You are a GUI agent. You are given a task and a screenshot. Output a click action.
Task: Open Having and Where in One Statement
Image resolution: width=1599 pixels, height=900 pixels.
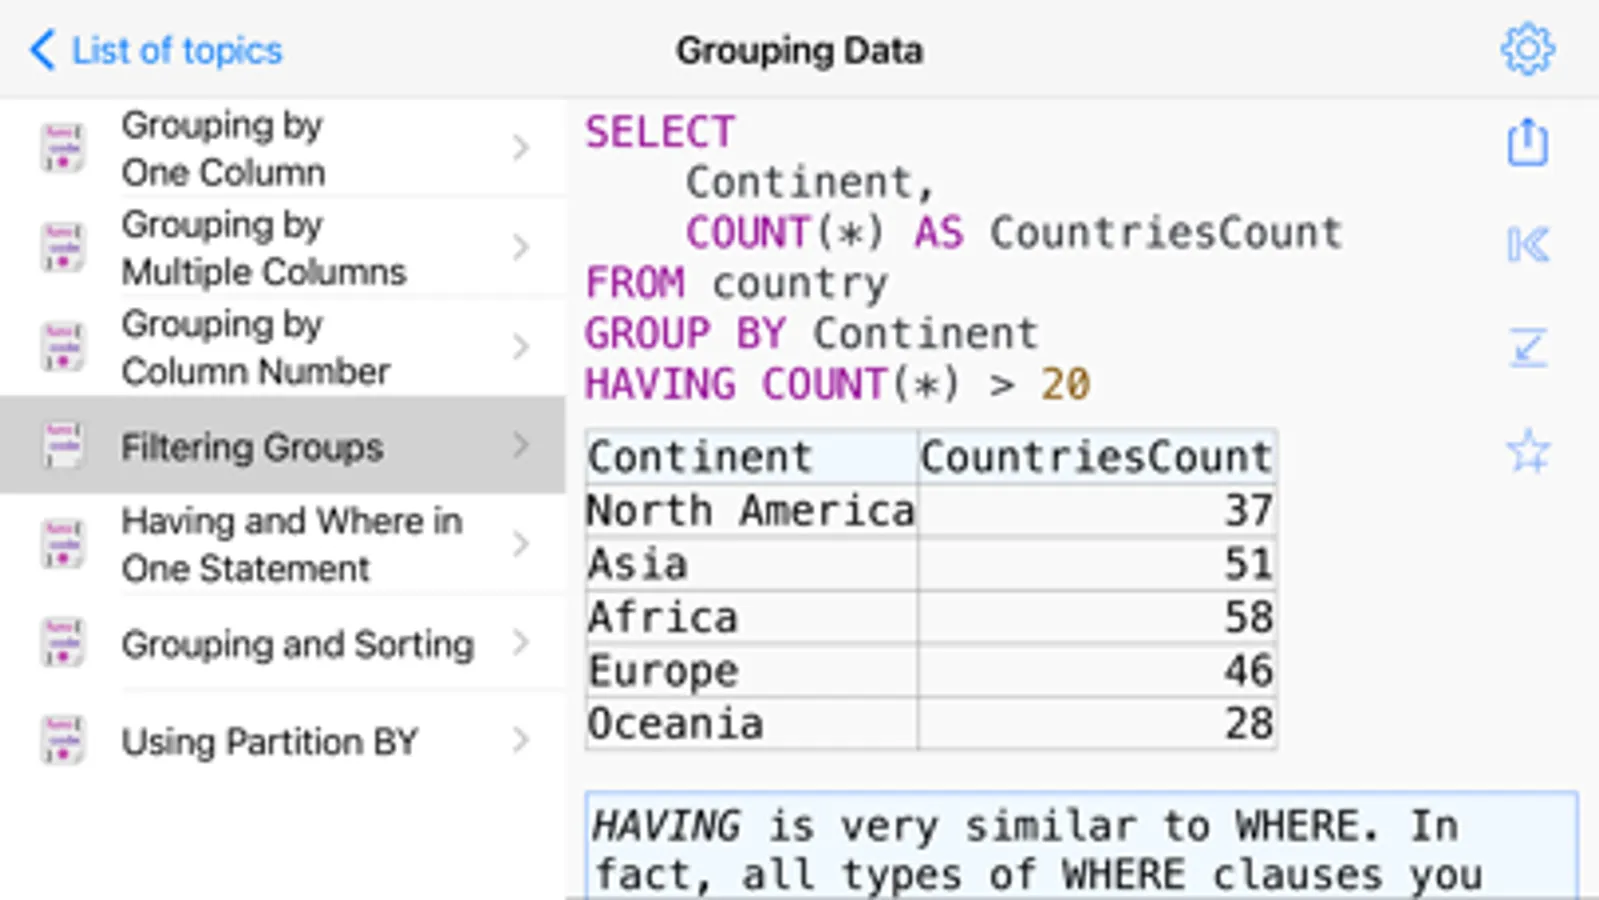click(290, 544)
